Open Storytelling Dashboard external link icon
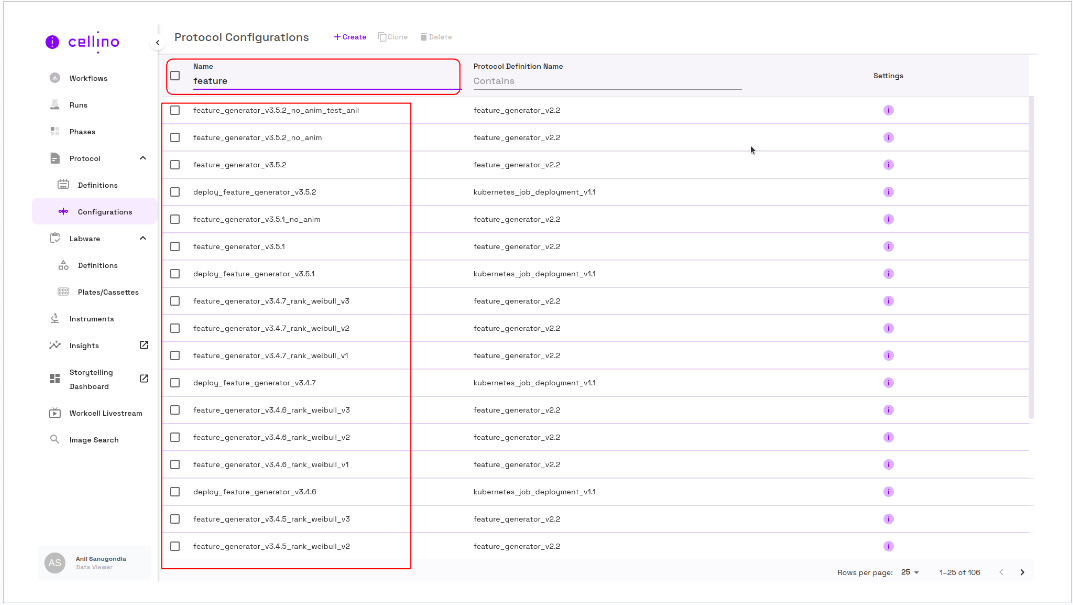1073x605 pixels. (x=143, y=378)
